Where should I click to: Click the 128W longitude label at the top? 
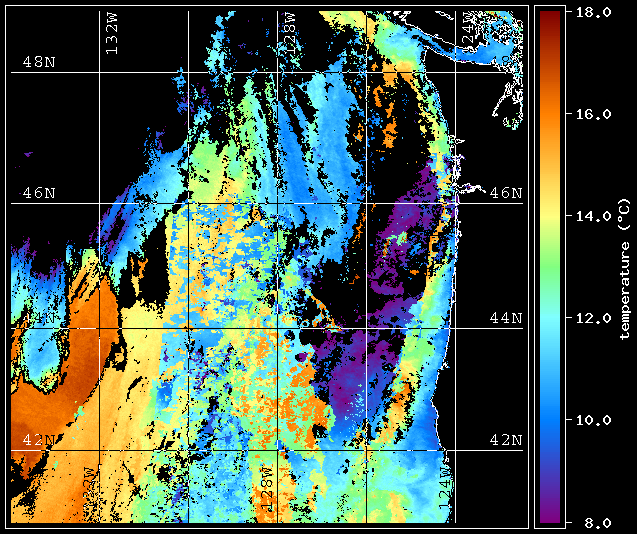pyautogui.click(x=288, y=34)
